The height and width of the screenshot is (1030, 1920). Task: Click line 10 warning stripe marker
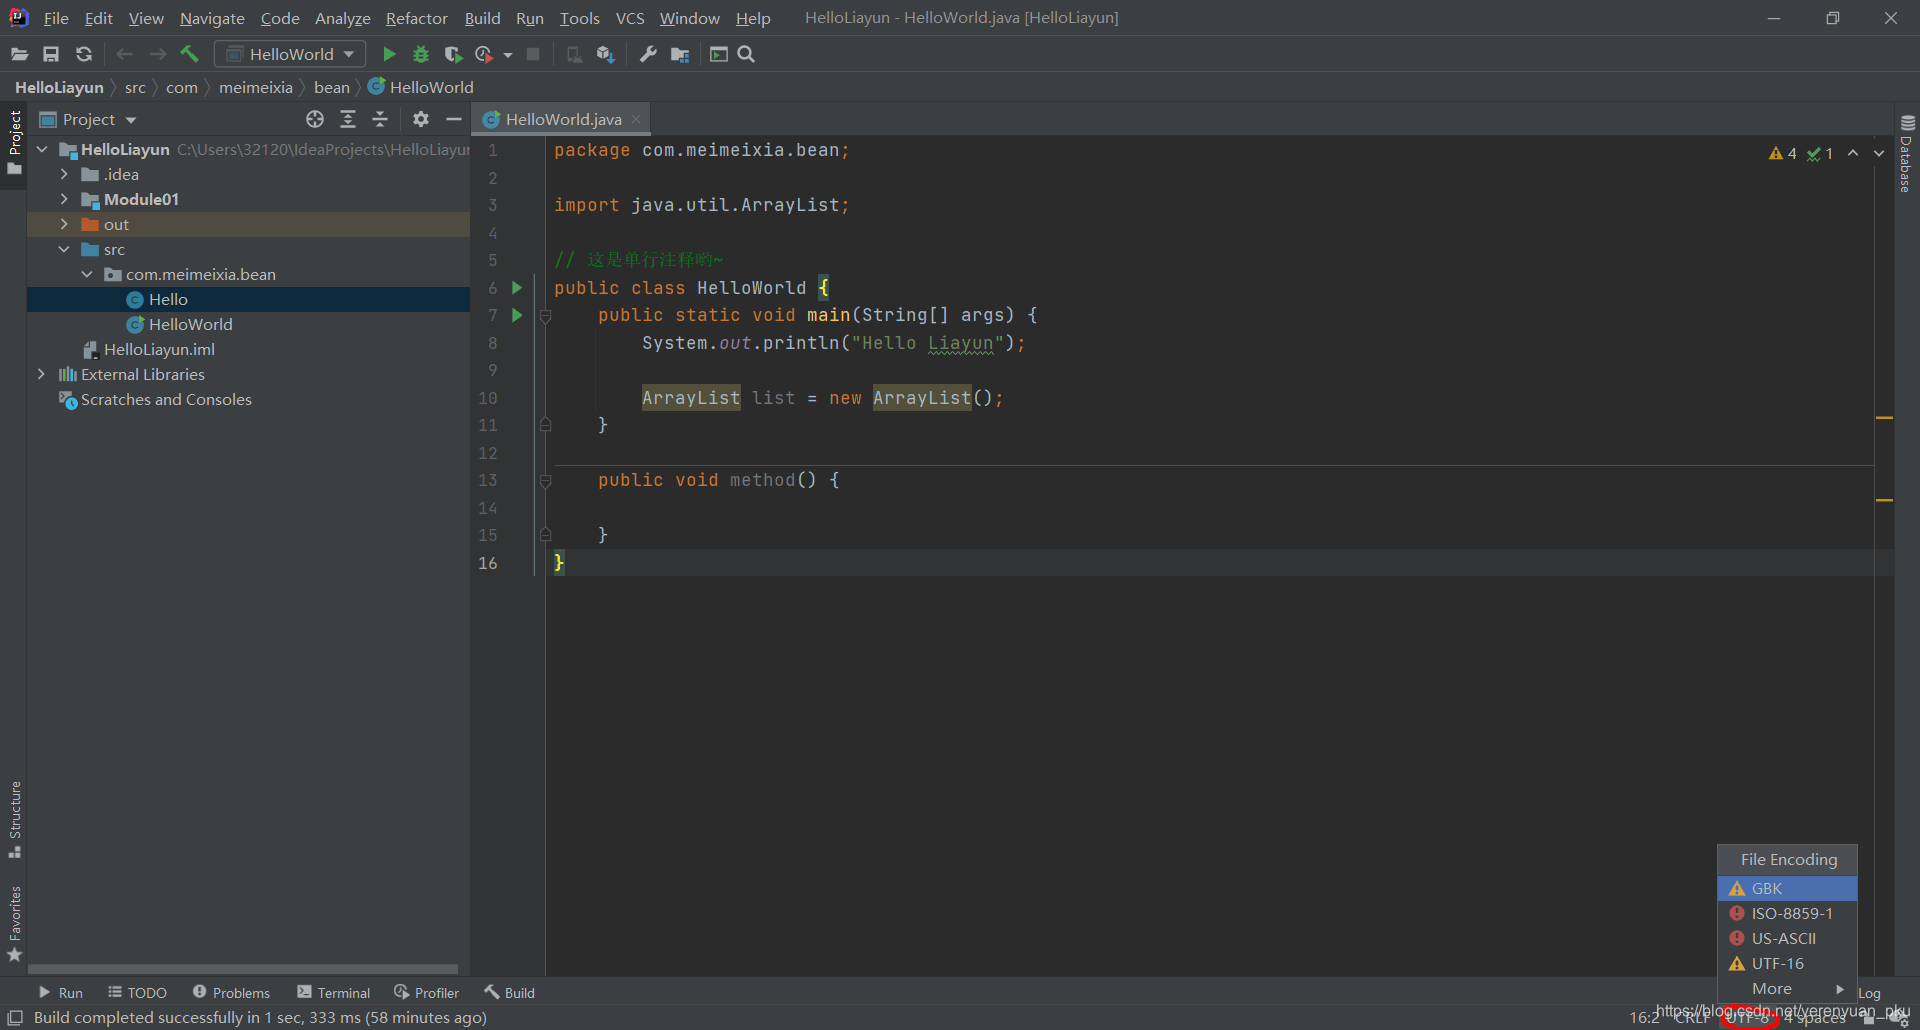1884,417
